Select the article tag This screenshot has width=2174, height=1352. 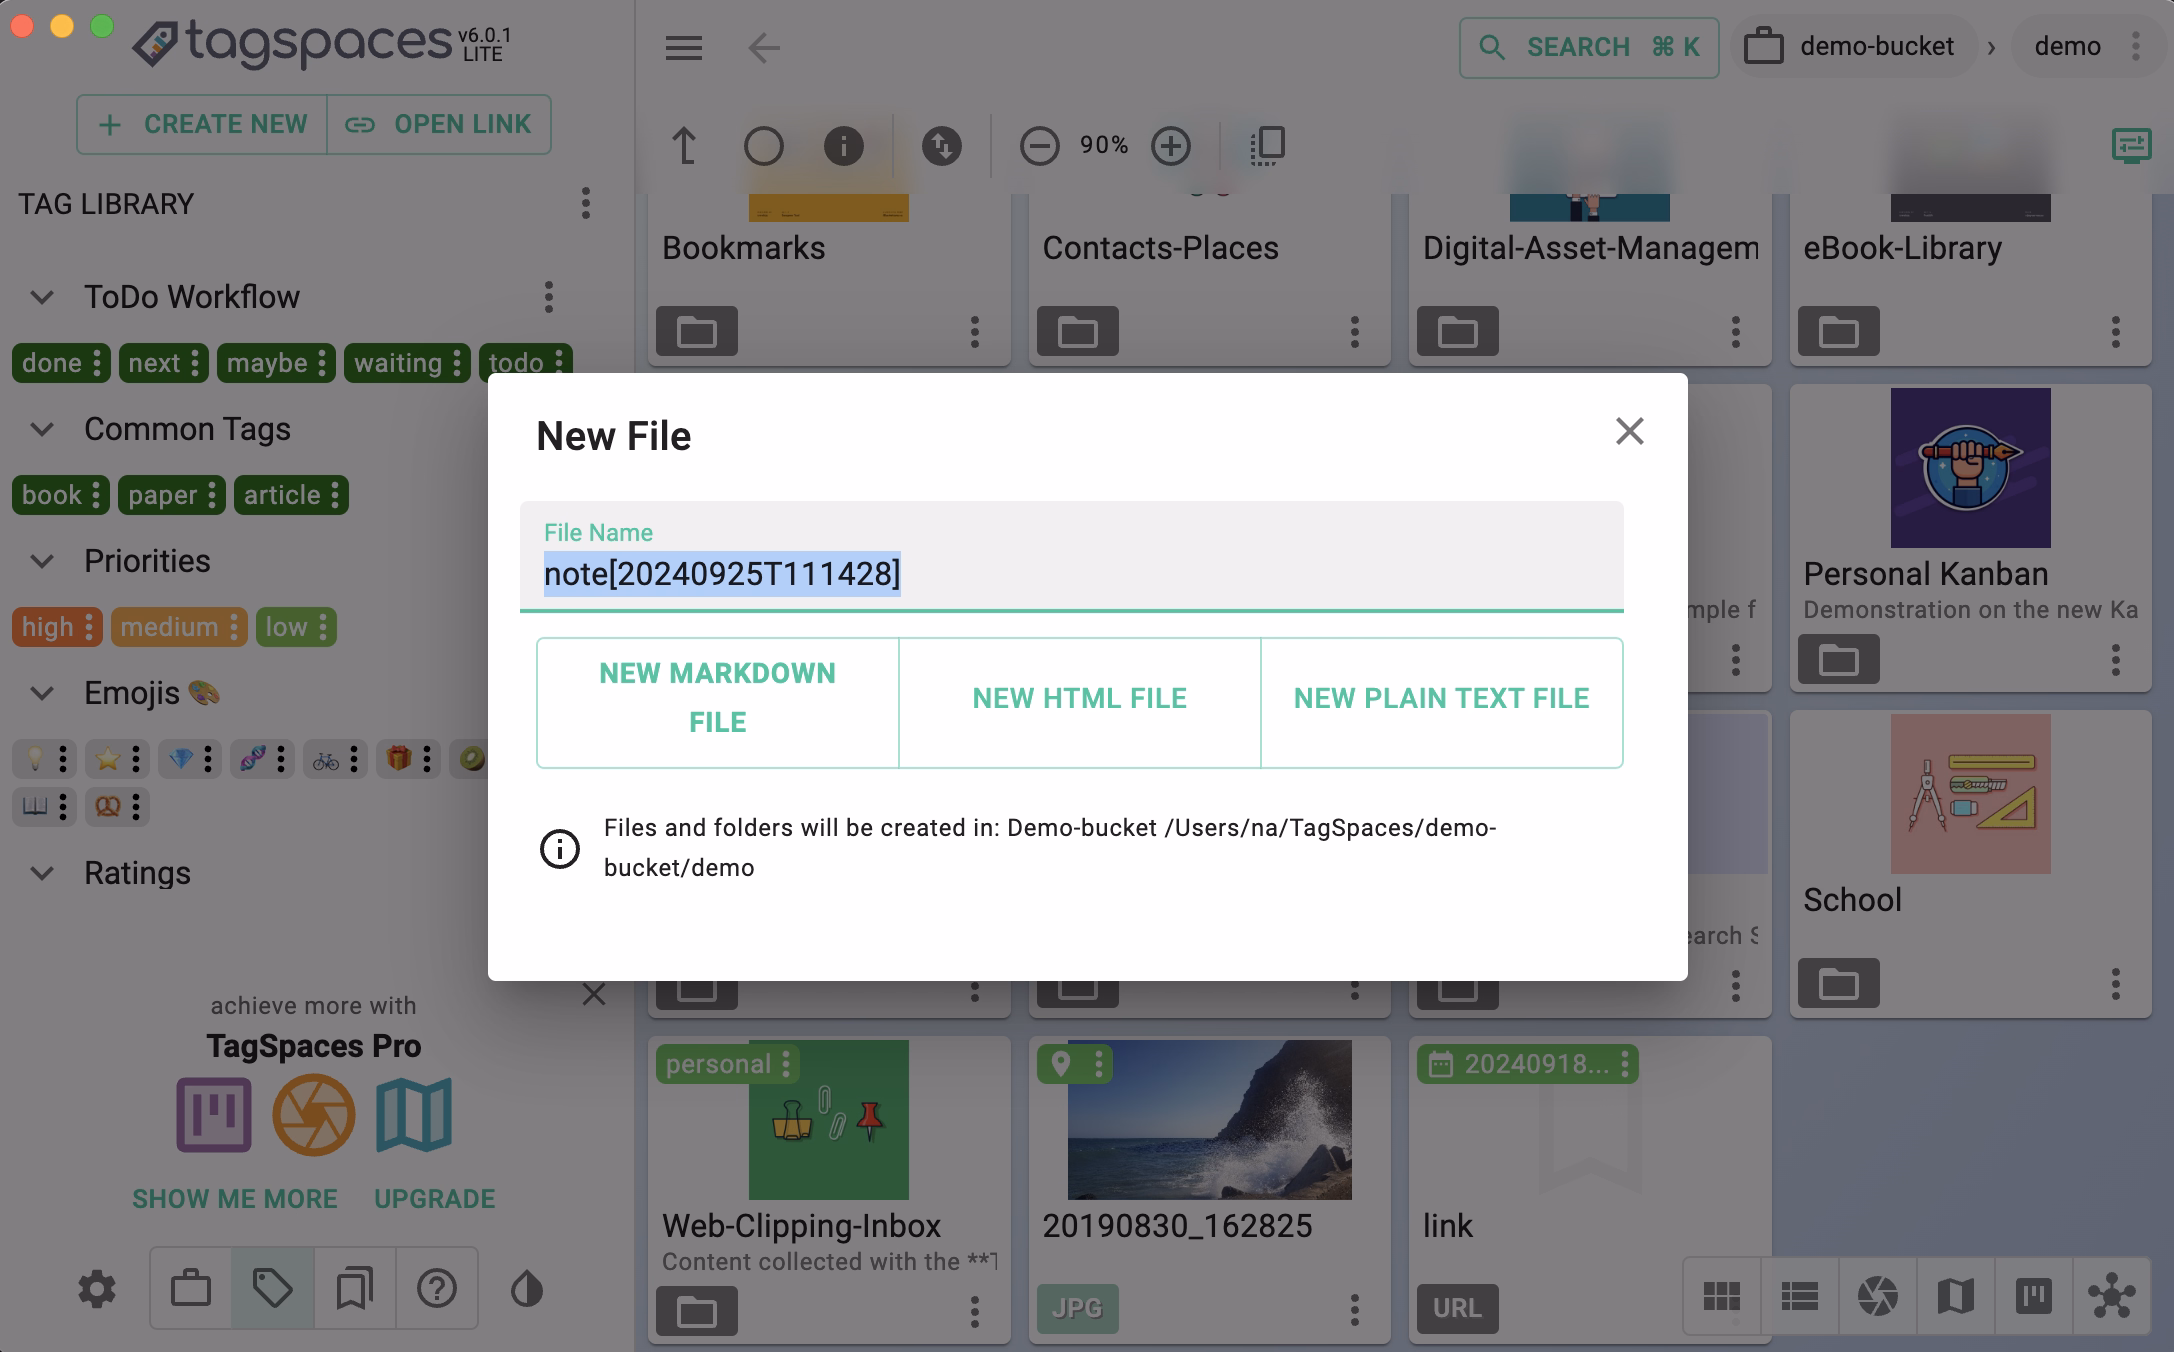click(291, 495)
